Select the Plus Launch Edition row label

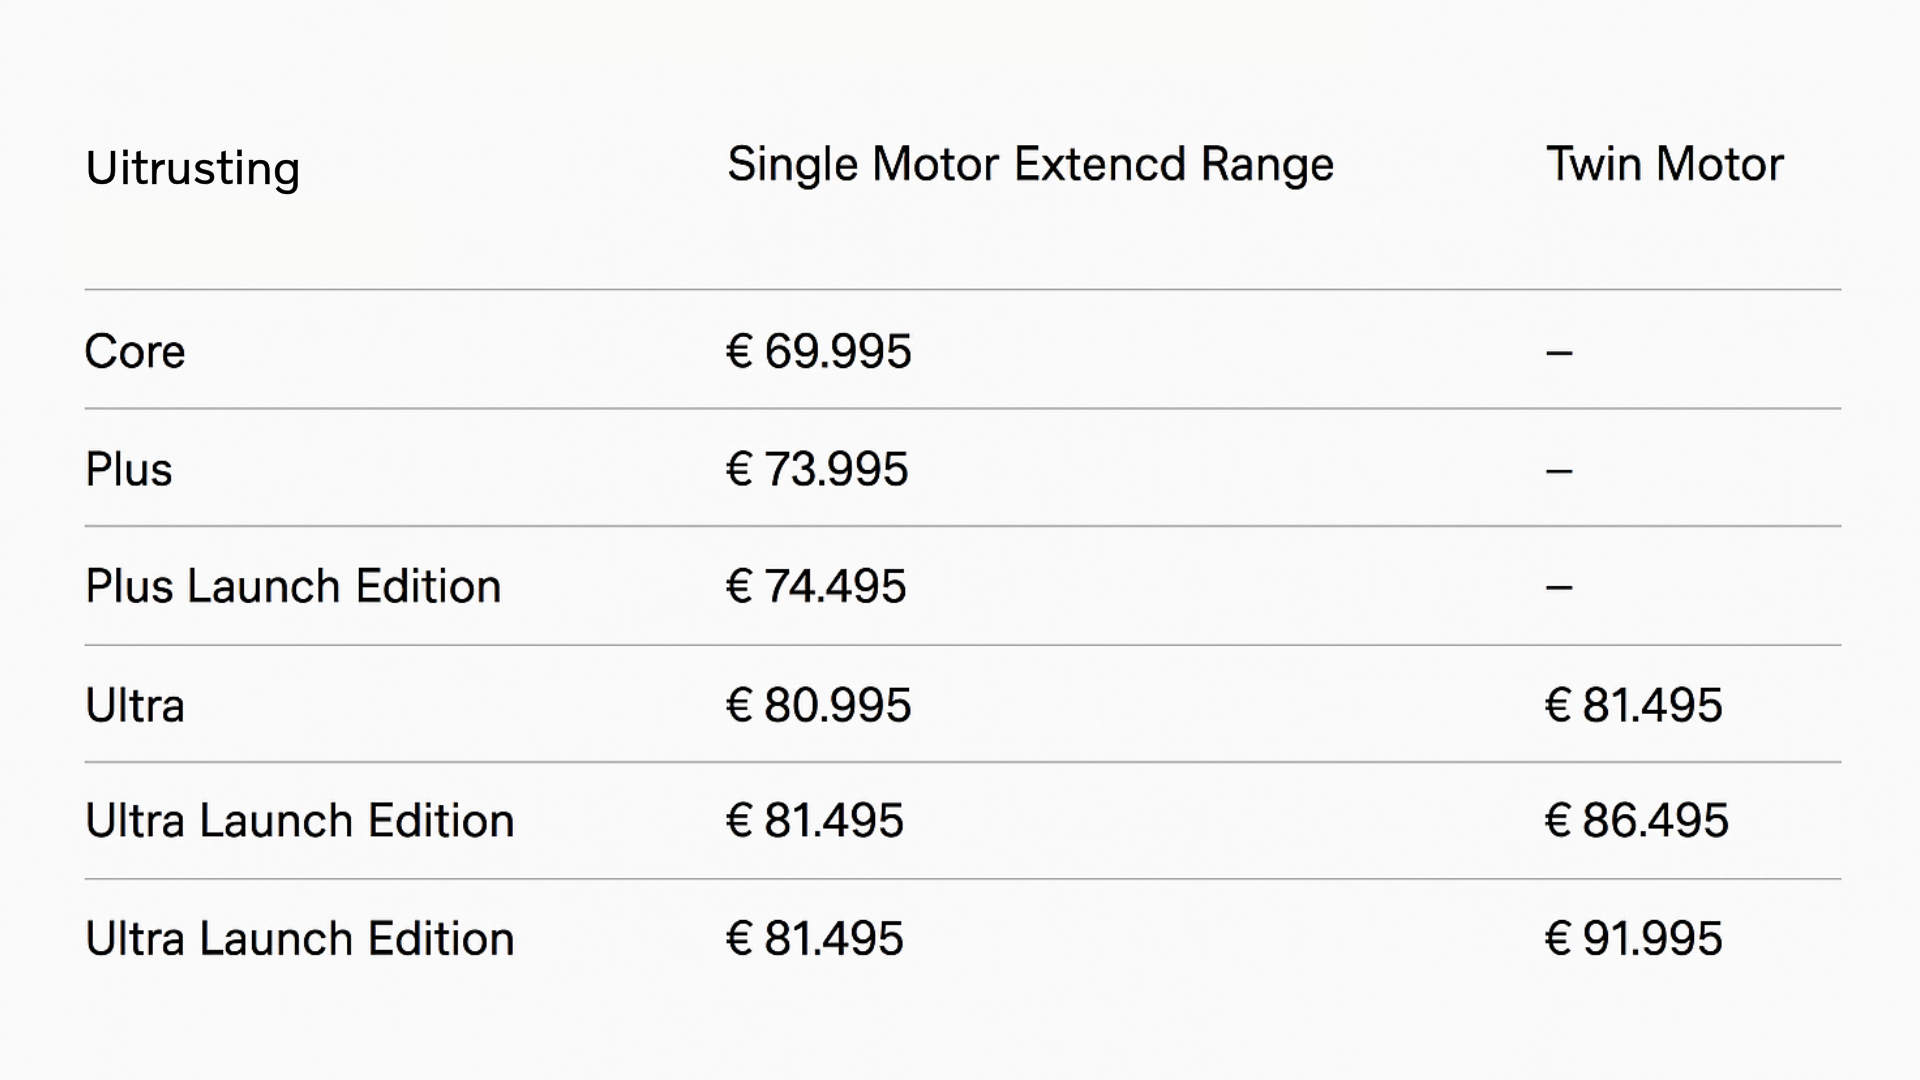tap(293, 586)
